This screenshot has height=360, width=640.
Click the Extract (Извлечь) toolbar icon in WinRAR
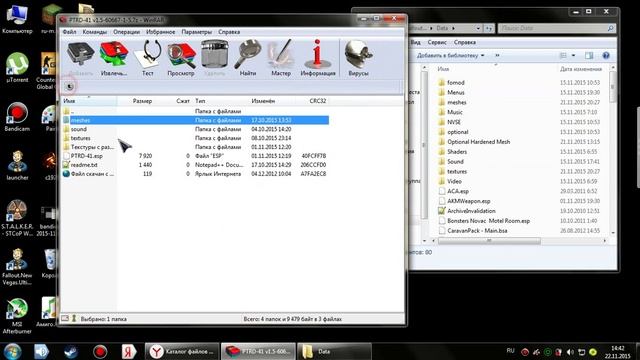(x=114, y=58)
